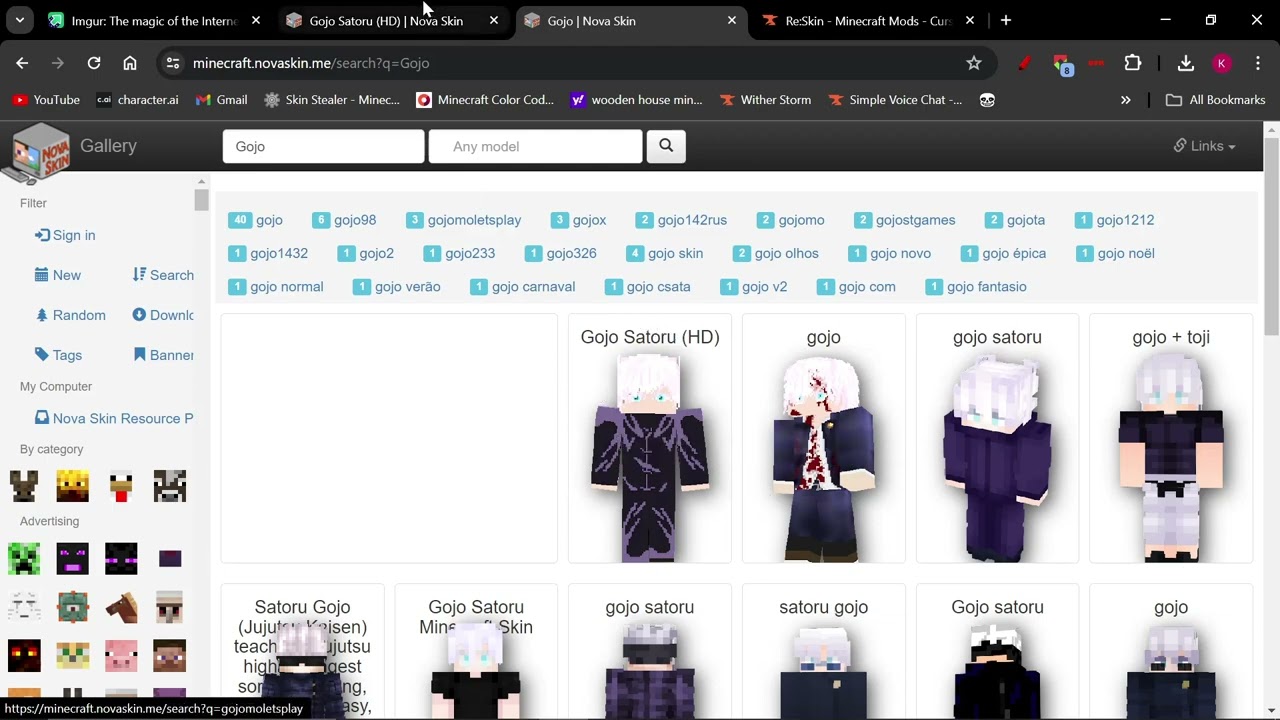The height and width of the screenshot is (720, 1280).
Task: Select the Steve face icon
Action: click(169, 656)
